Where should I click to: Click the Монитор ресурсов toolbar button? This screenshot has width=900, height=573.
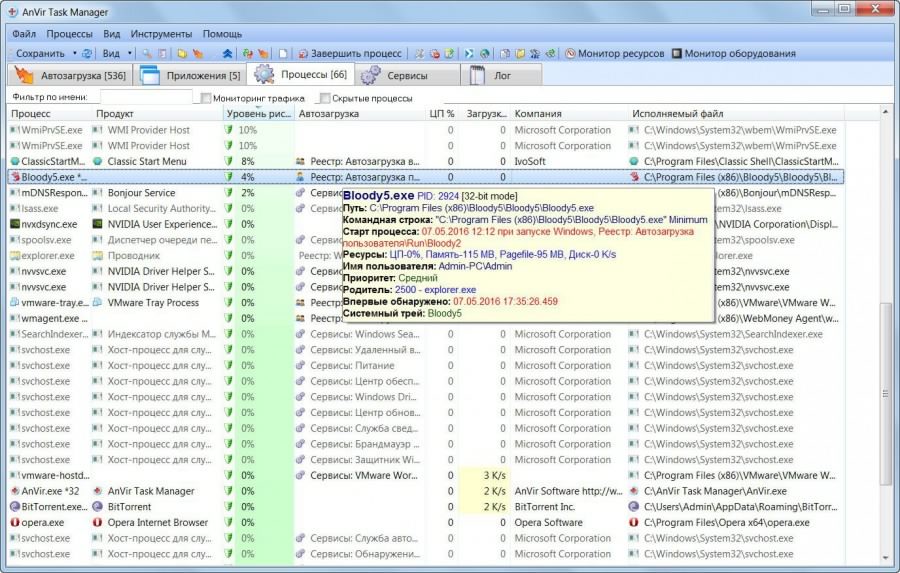tap(613, 53)
